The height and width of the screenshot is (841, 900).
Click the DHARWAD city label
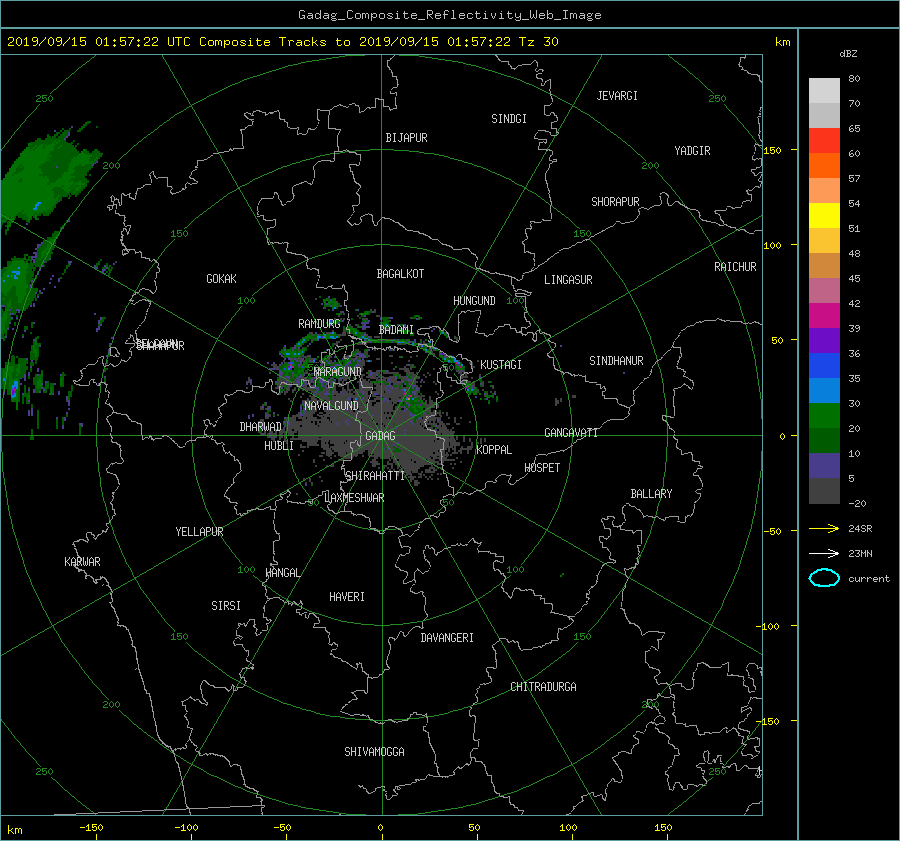(260, 427)
